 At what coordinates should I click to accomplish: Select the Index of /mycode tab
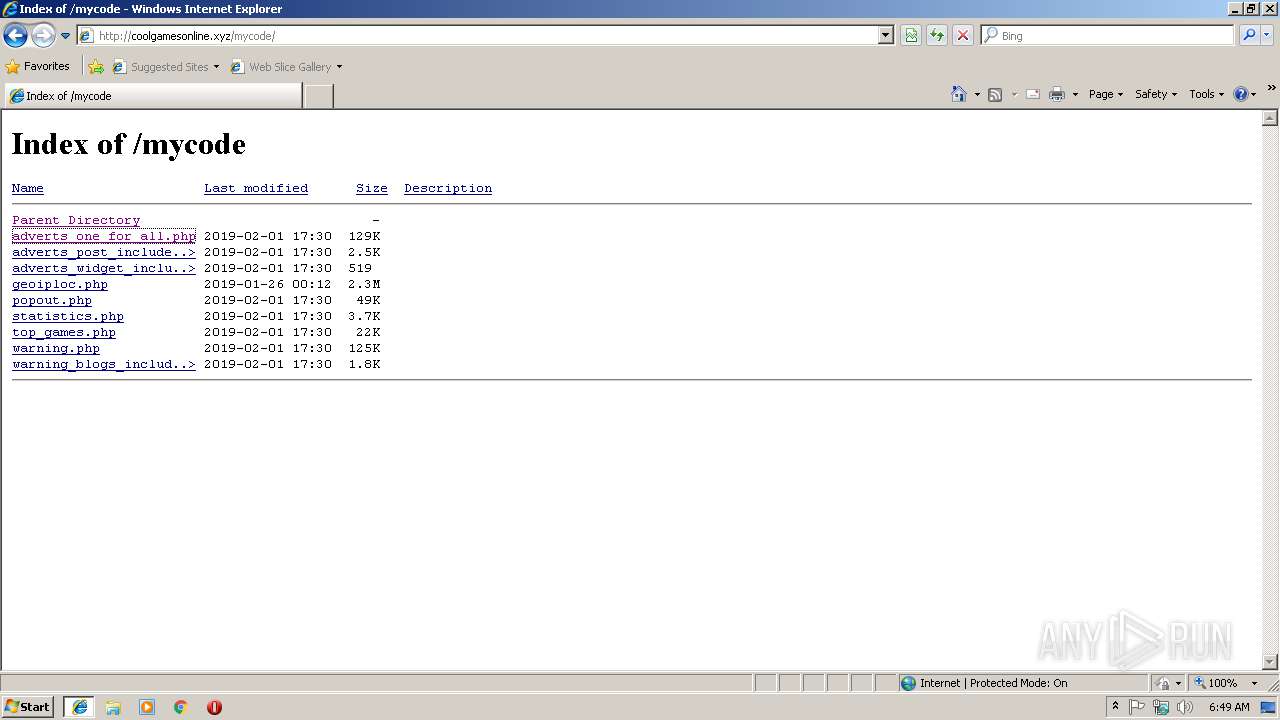point(153,96)
